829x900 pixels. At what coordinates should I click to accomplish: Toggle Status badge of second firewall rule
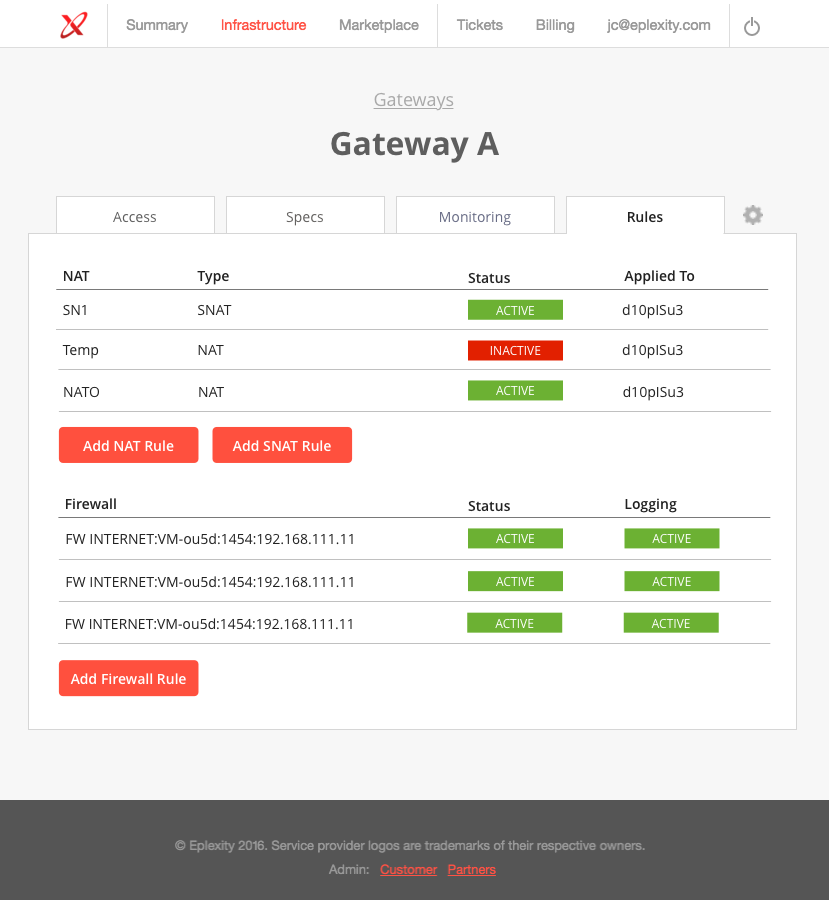pos(515,581)
